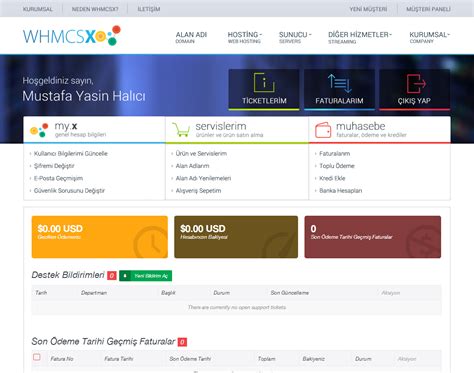The height and width of the screenshot is (373, 474).
Task: Expand the SUNUCU dropdown menu
Action: point(295,37)
